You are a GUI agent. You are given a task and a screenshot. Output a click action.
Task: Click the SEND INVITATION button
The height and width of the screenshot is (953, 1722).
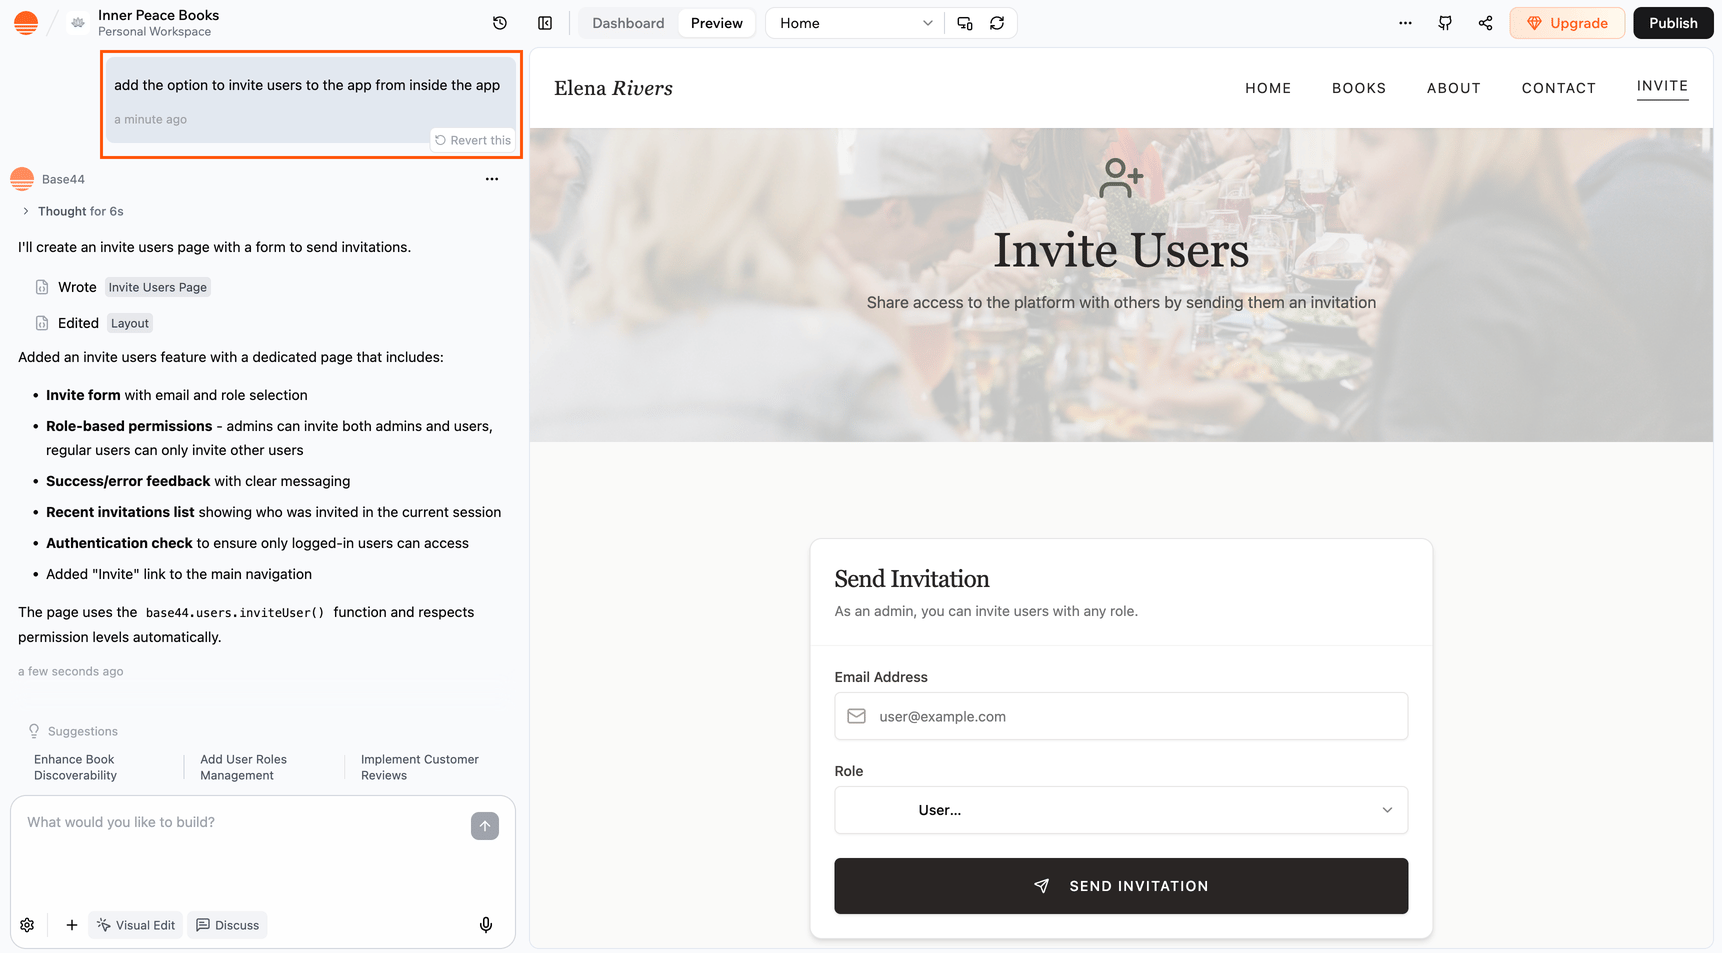tap(1121, 886)
